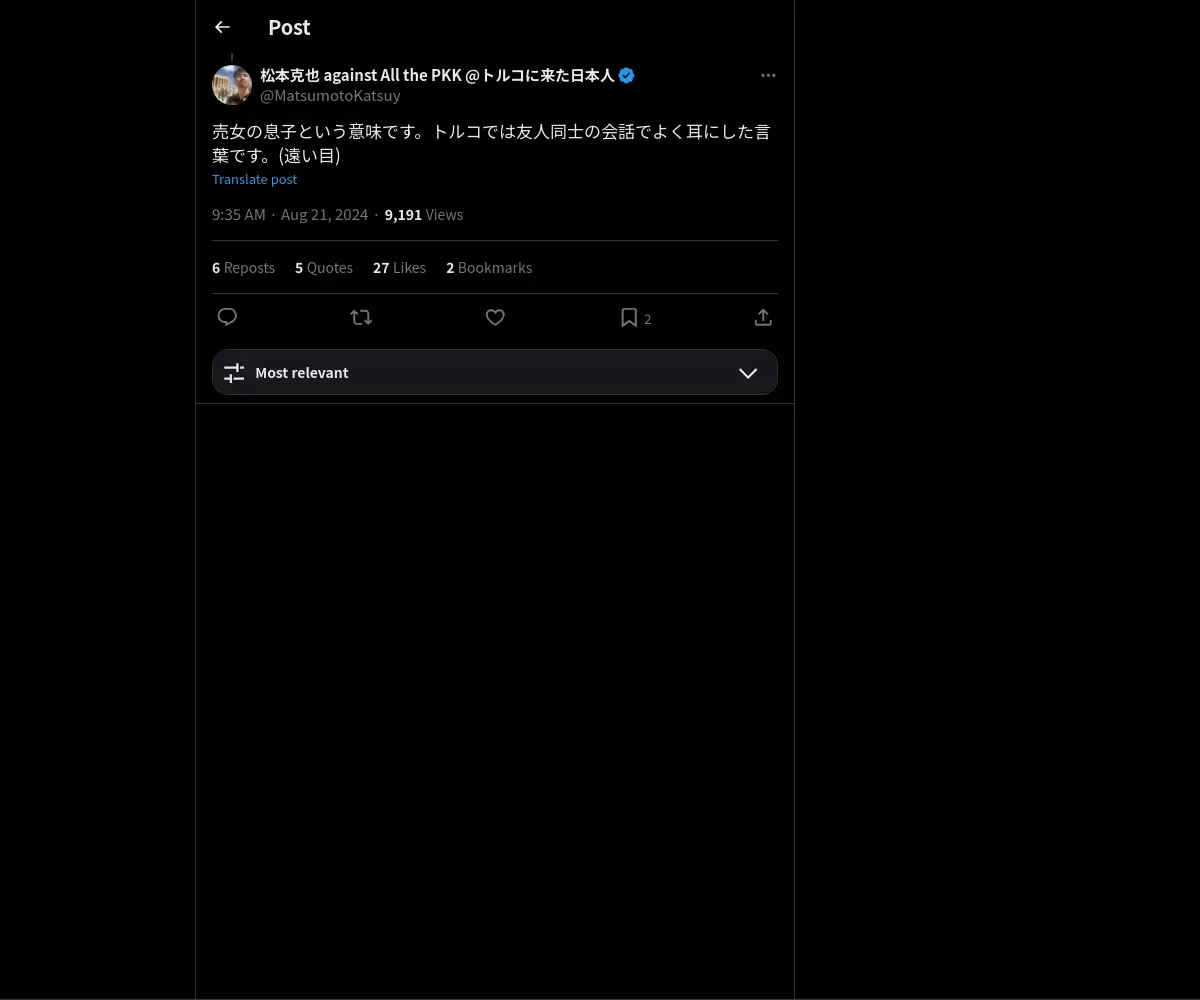Click the Translate post link
The width and height of the screenshot is (1200, 1000).
(x=254, y=179)
